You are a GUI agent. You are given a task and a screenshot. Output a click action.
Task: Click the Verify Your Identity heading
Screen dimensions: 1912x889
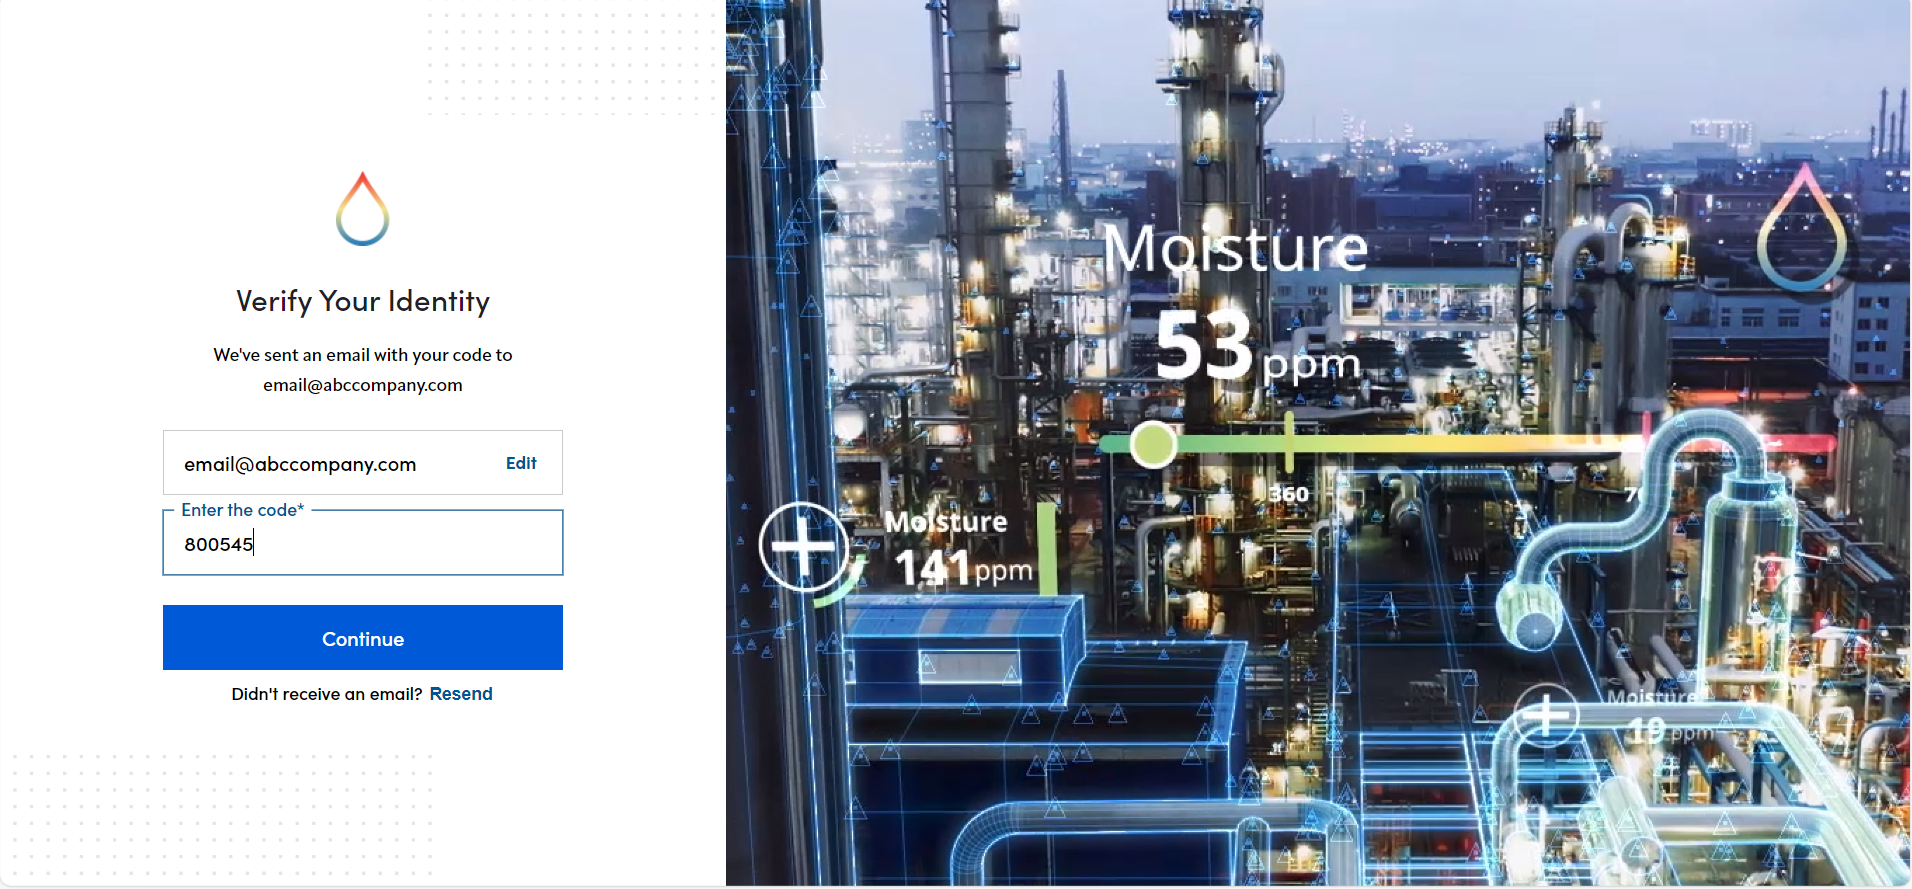point(362,301)
